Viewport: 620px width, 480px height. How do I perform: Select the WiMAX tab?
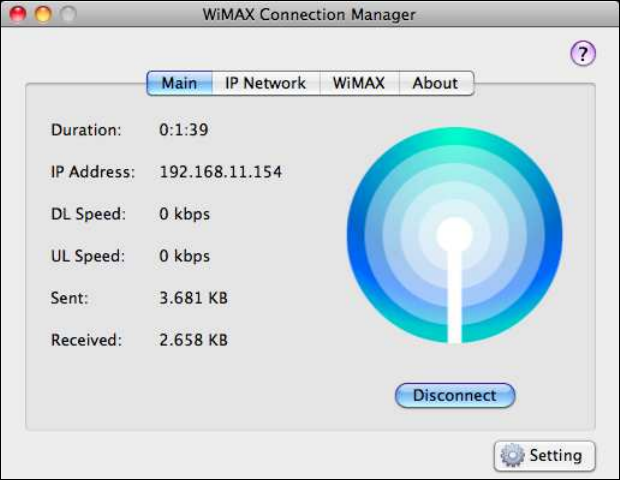(x=359, y=83)
